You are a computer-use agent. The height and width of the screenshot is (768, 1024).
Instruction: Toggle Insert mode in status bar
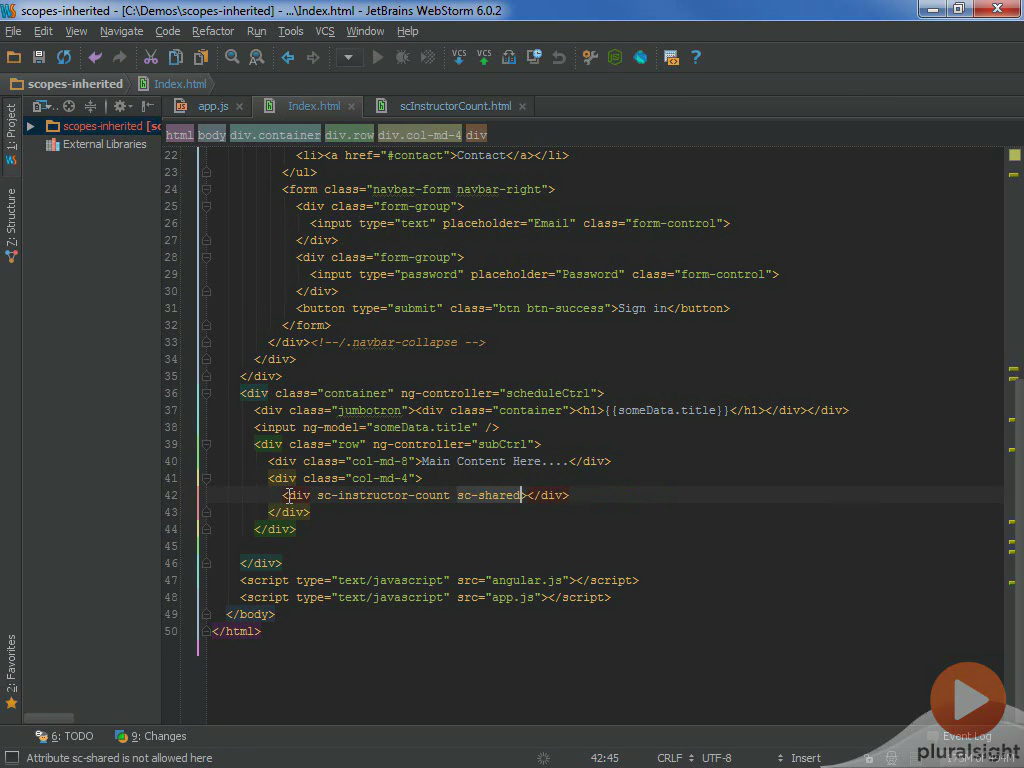point(806,758)
